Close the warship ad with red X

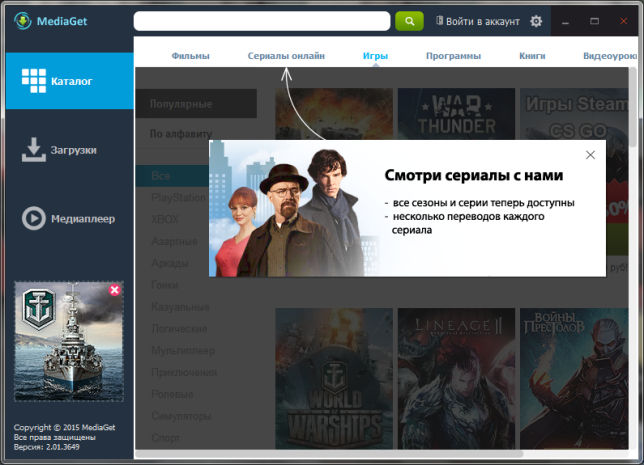[115, 290]
